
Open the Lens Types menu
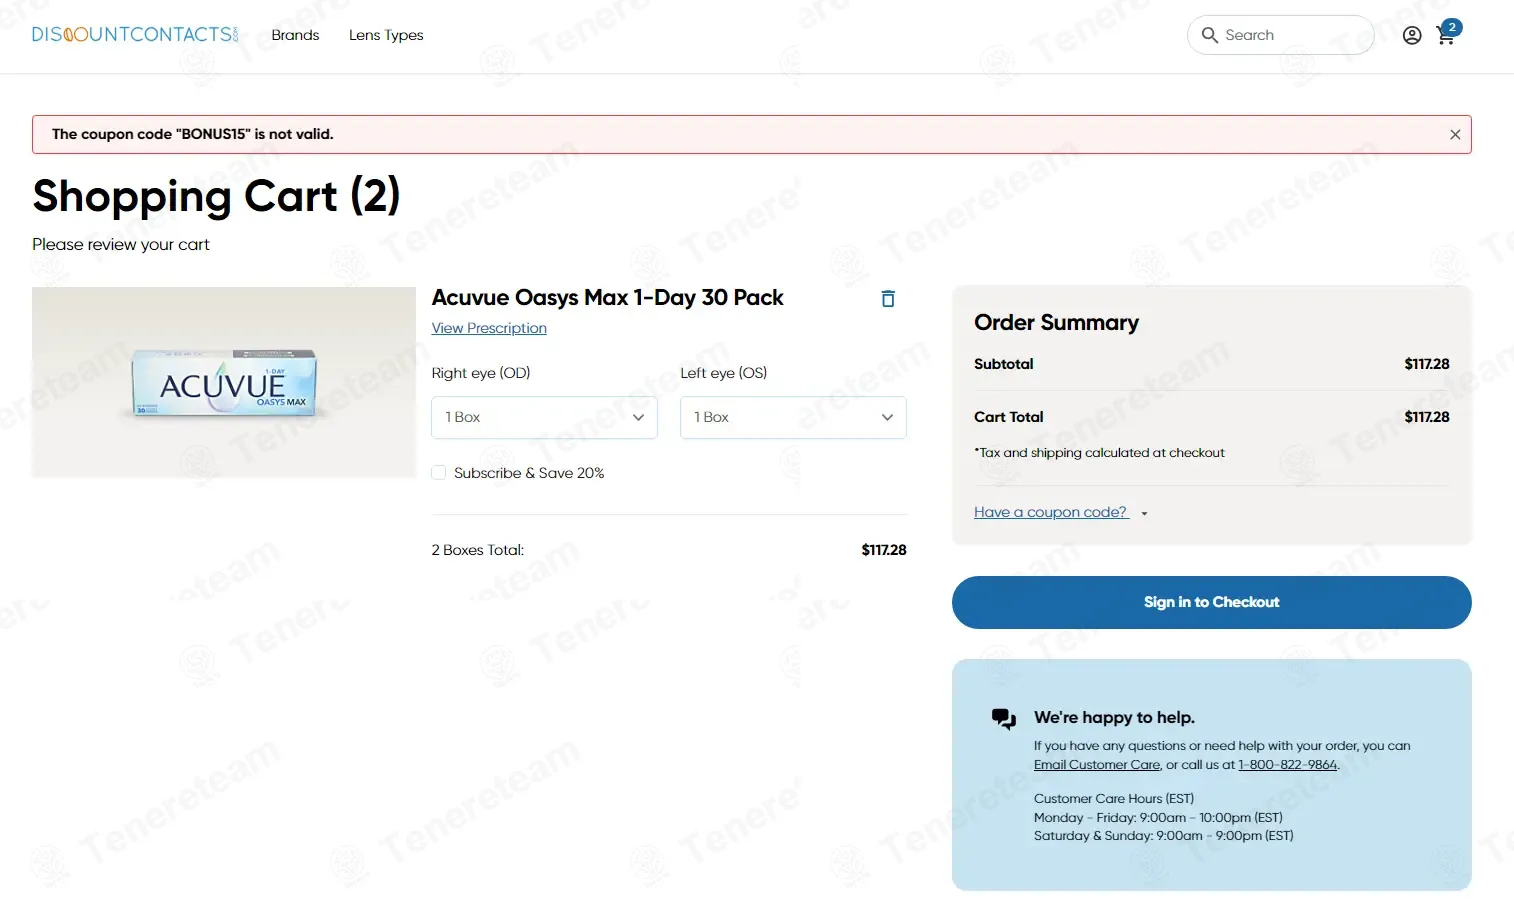click(x=386, y=35)
